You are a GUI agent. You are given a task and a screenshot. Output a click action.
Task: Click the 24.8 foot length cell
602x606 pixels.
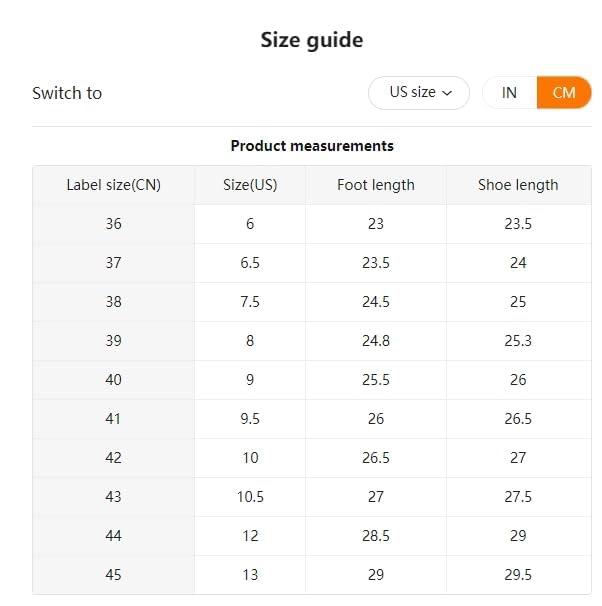[x=376, y=341]
